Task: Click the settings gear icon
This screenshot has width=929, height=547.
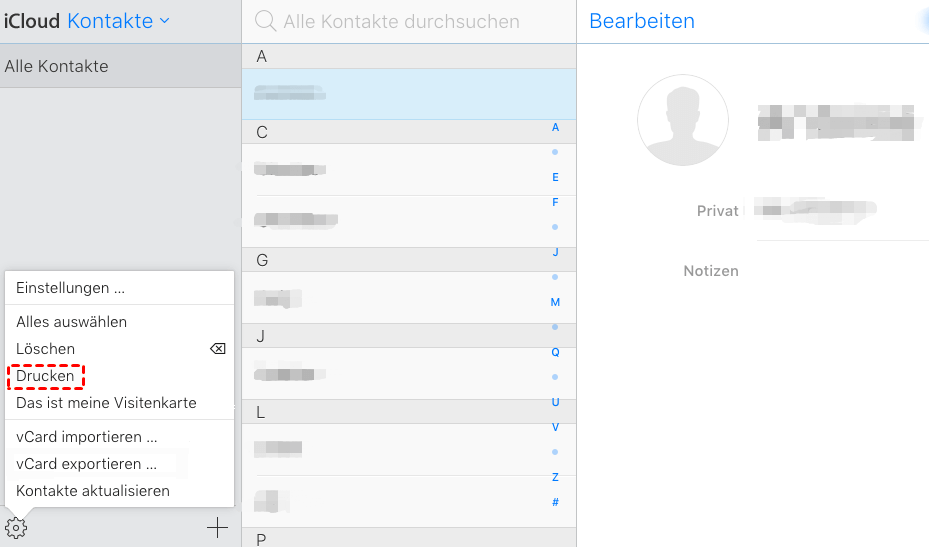Action: click(x=16, y=528)
